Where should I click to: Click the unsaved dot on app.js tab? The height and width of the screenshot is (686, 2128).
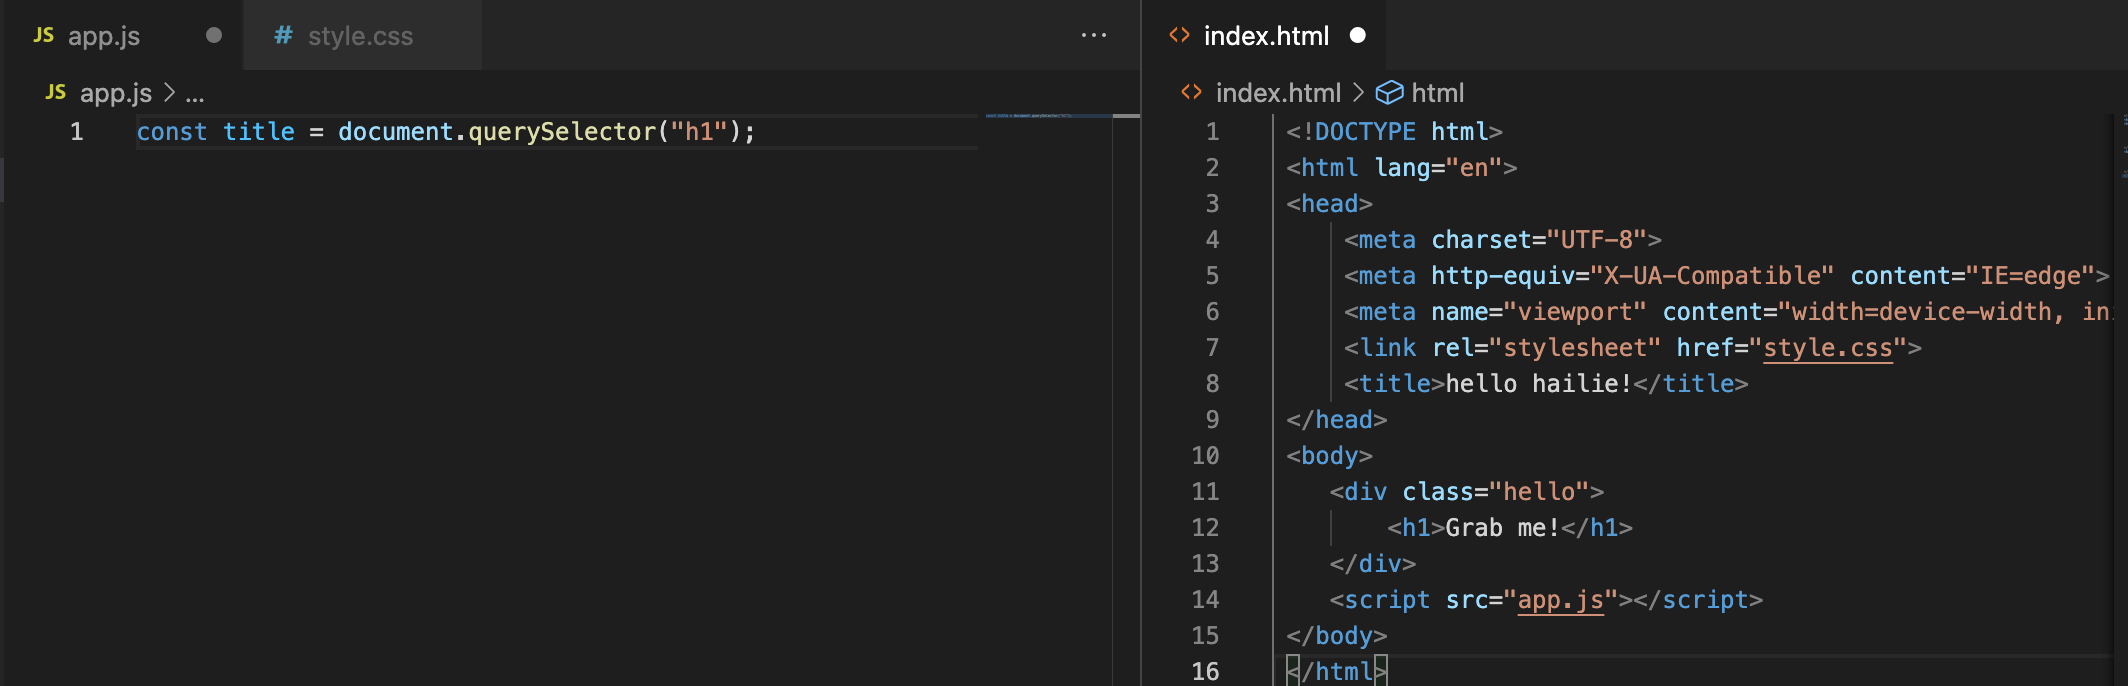click(x=213, y=35)
